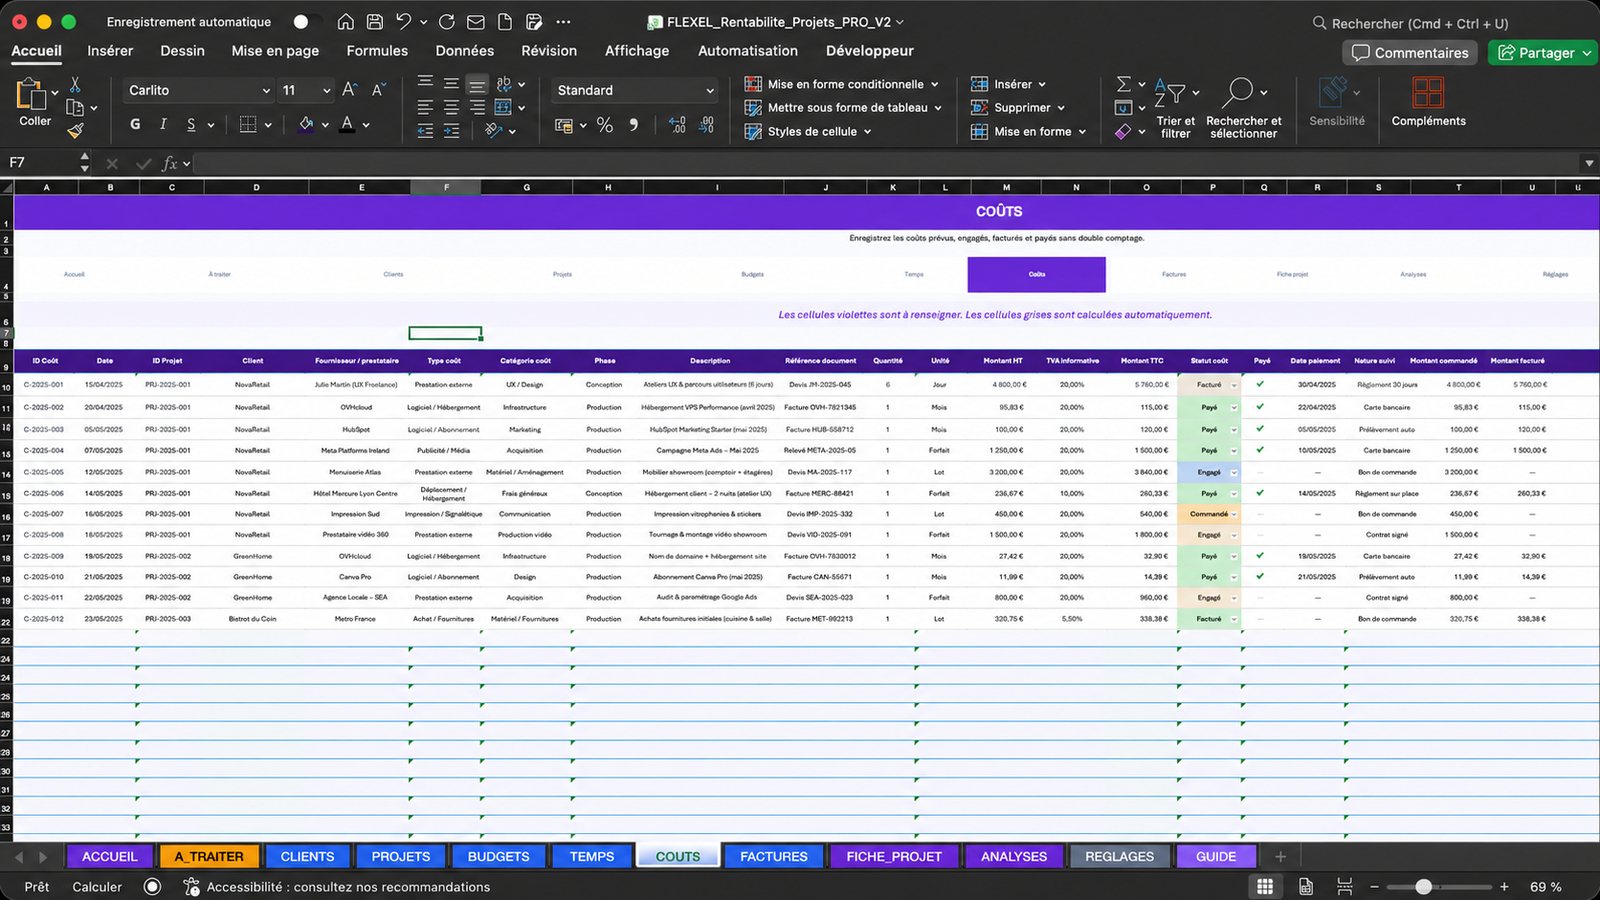Click the Undo arrow icon
The height and width of the screenshot is (900, 1600).
[403, 22]
